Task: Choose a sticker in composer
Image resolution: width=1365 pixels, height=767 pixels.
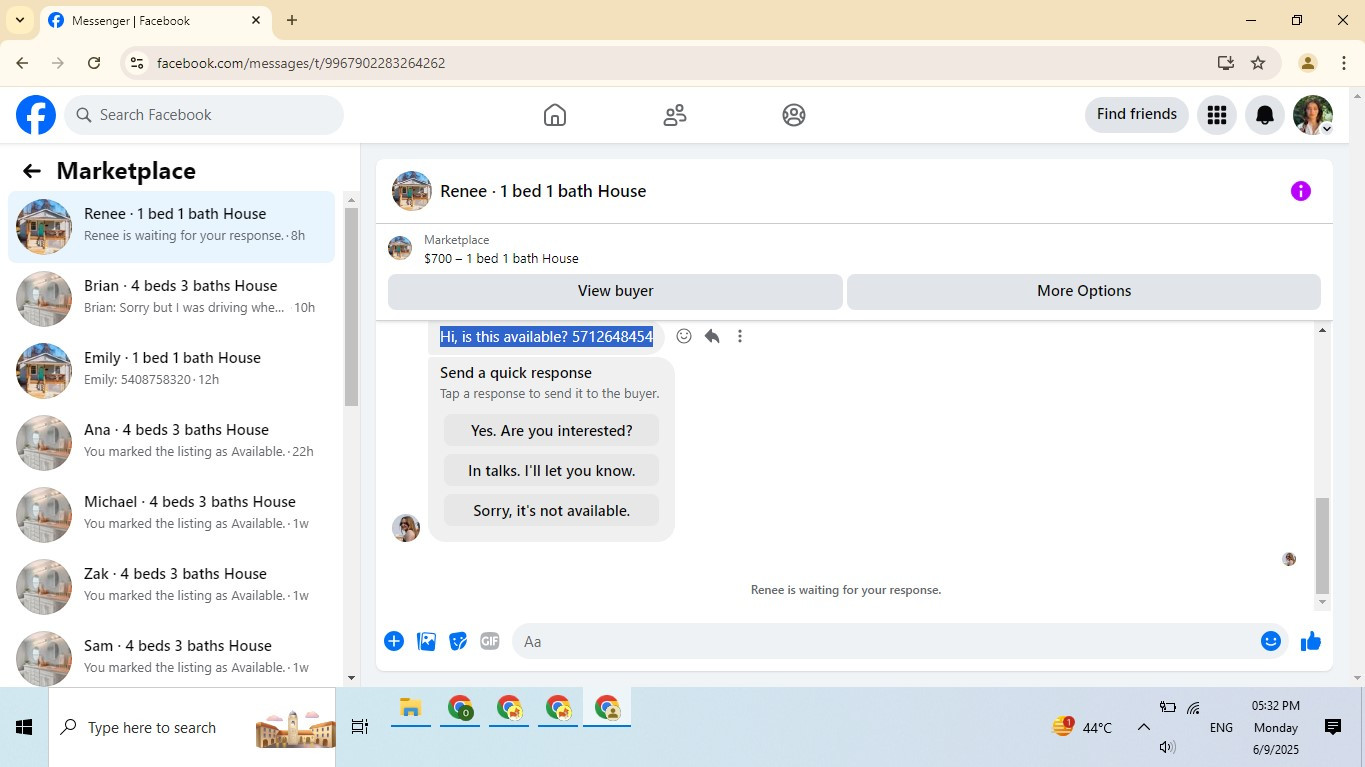Action: pyautogui.click(x=458, y=641)
